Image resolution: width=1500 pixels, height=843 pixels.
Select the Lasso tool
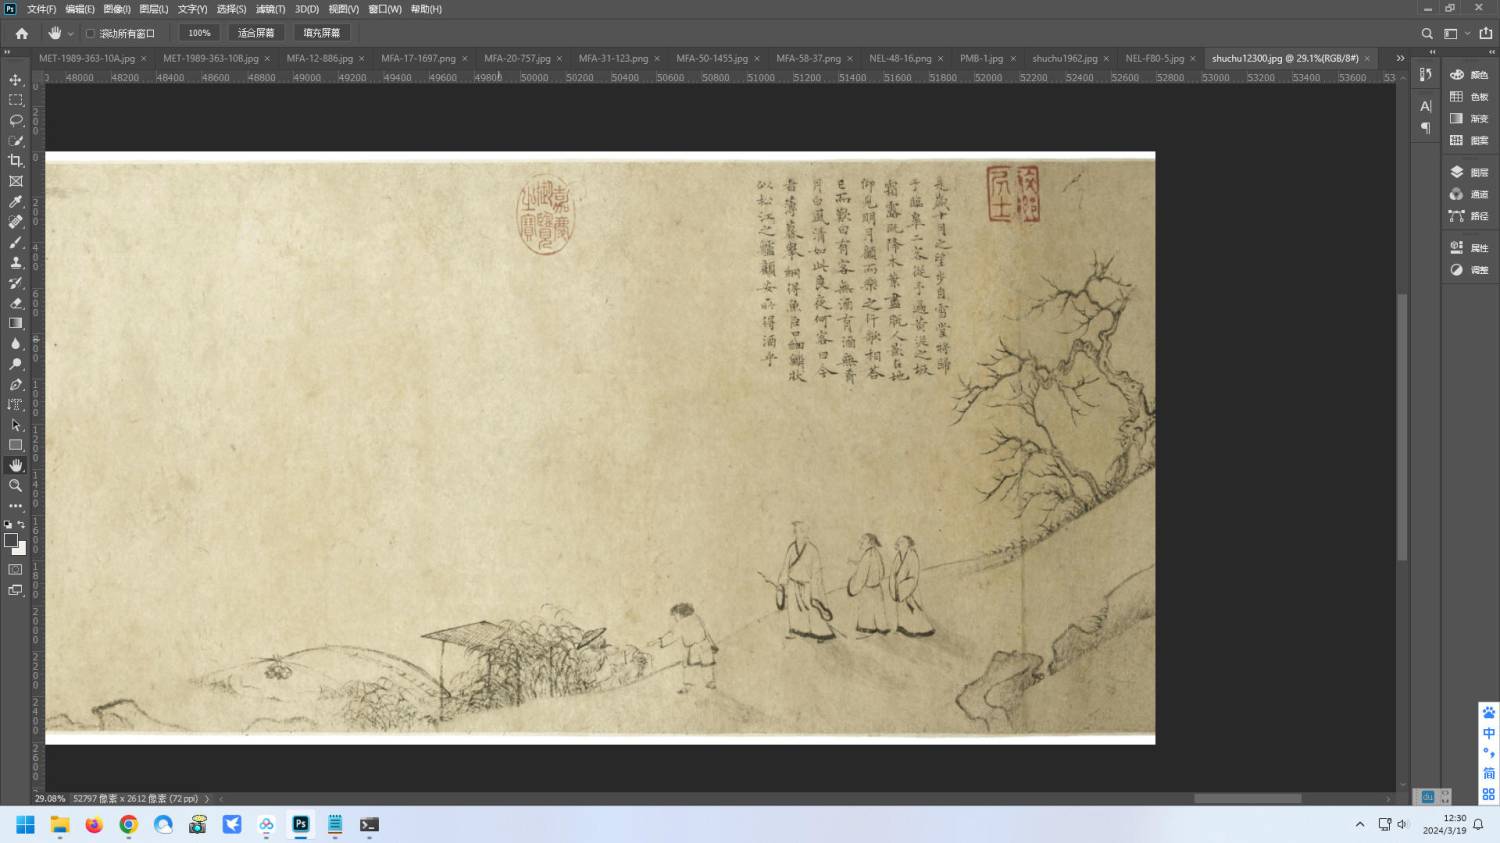coord(15,120)
